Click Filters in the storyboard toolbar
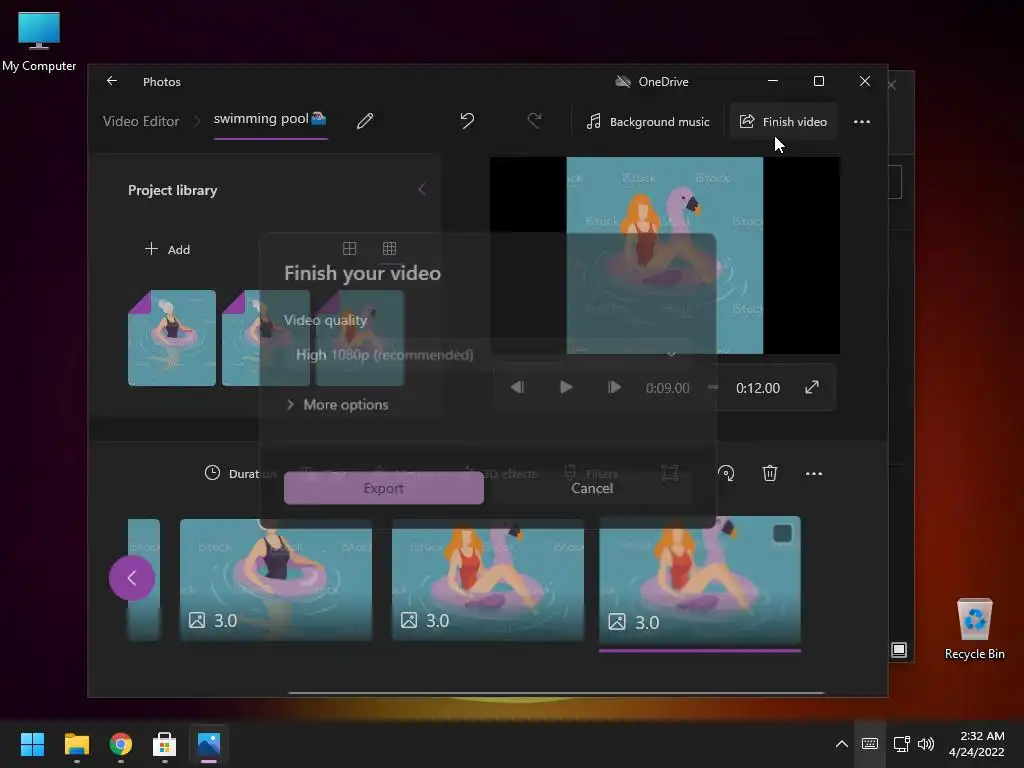The width and height of the screenshot is (1024, 768). pos(592,473)
